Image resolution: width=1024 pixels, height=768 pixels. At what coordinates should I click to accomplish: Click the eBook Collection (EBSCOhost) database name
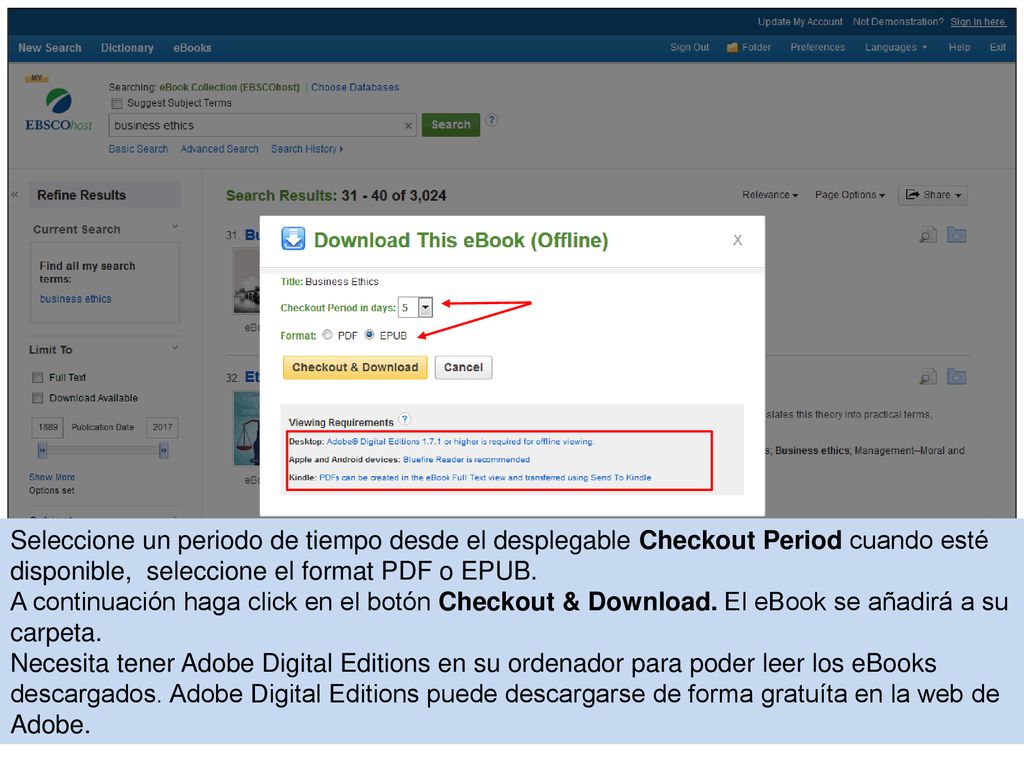[229, 87]
